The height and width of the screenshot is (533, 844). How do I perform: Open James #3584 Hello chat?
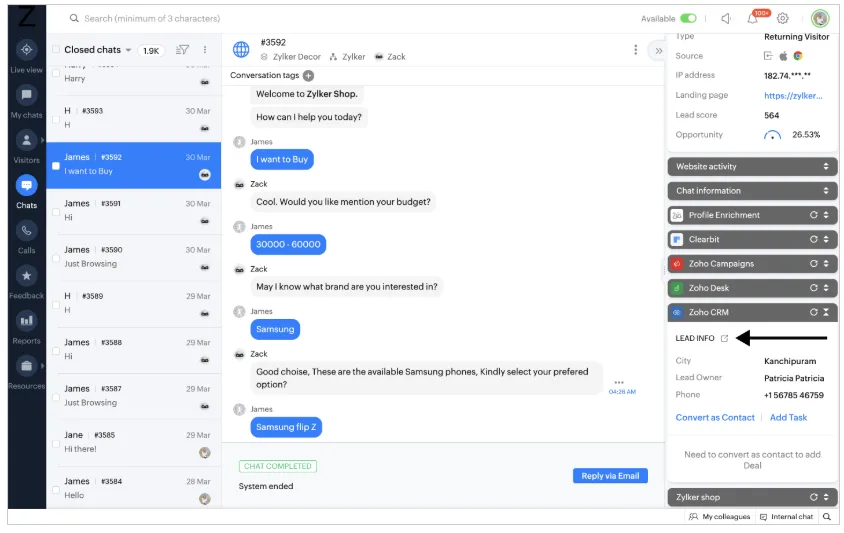(x=133, y=488)
